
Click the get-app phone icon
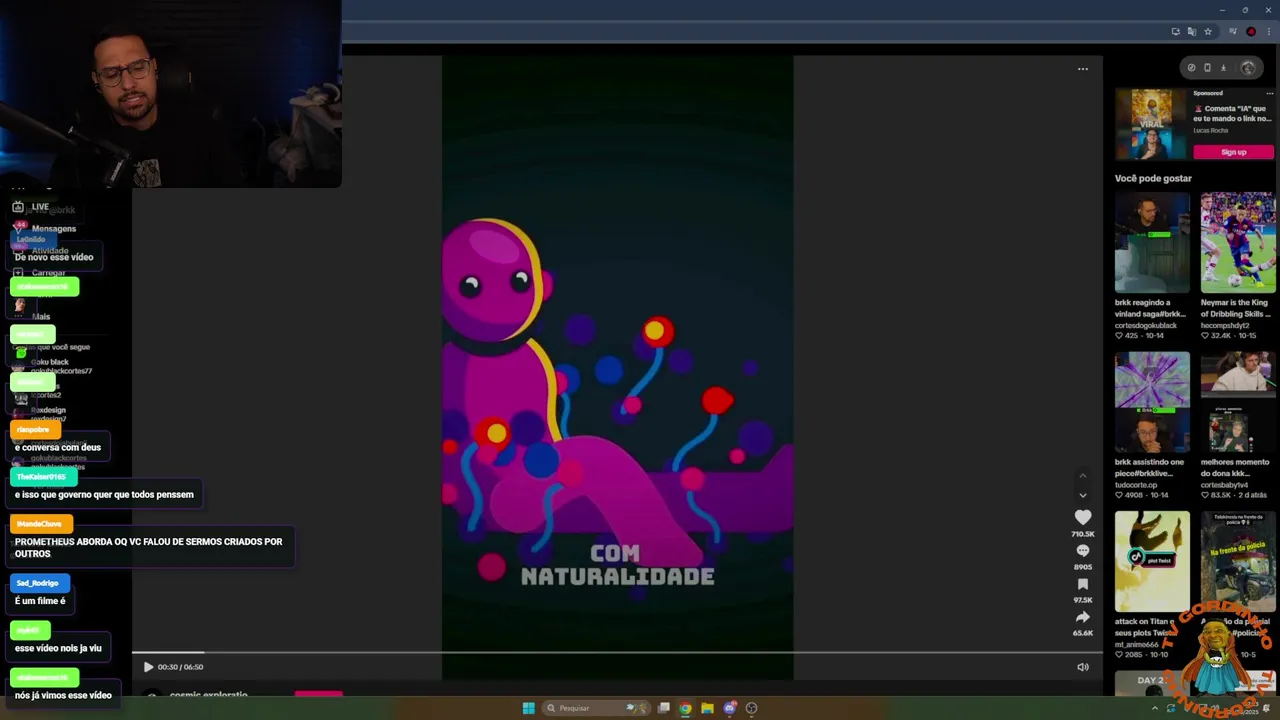pos(1207,68)
